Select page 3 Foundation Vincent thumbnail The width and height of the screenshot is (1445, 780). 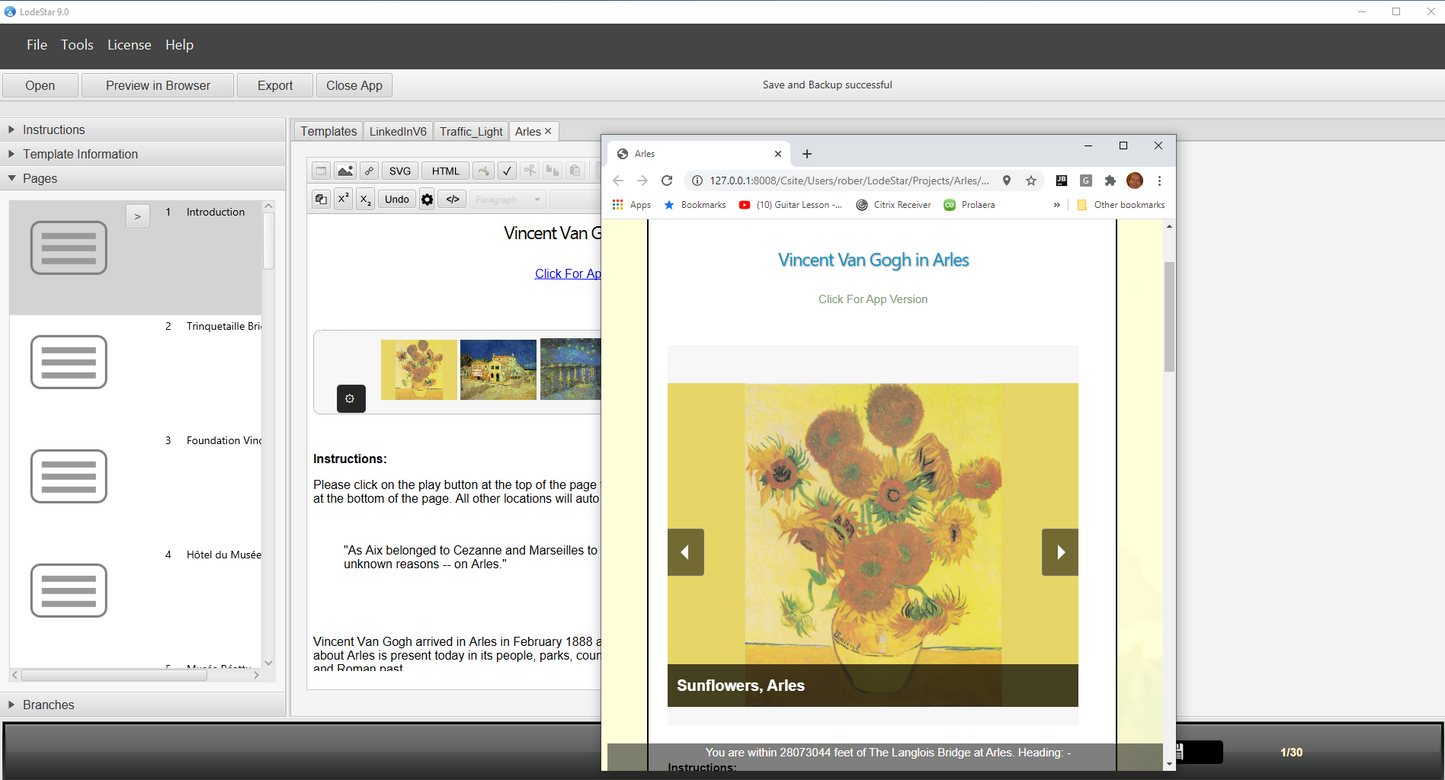69,476
